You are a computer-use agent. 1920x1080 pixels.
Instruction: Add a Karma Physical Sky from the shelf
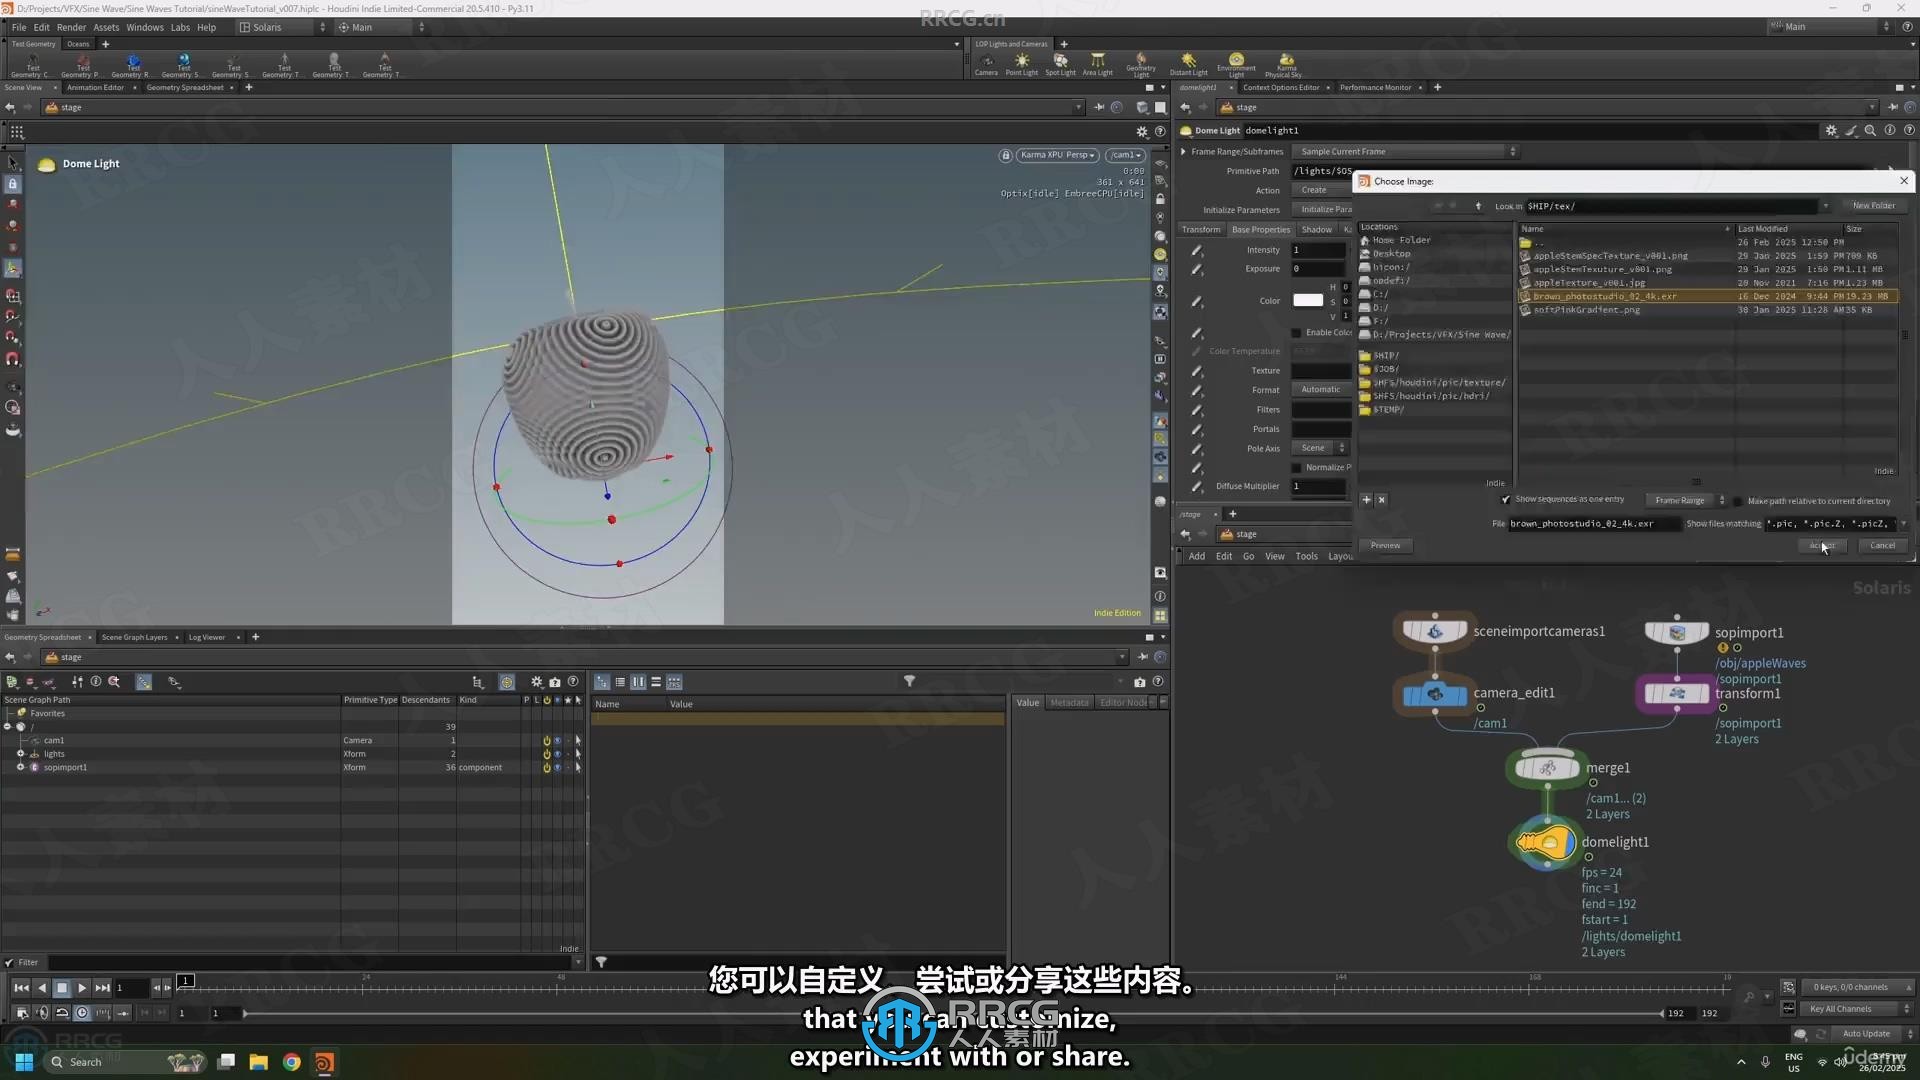click(1285, 64)
